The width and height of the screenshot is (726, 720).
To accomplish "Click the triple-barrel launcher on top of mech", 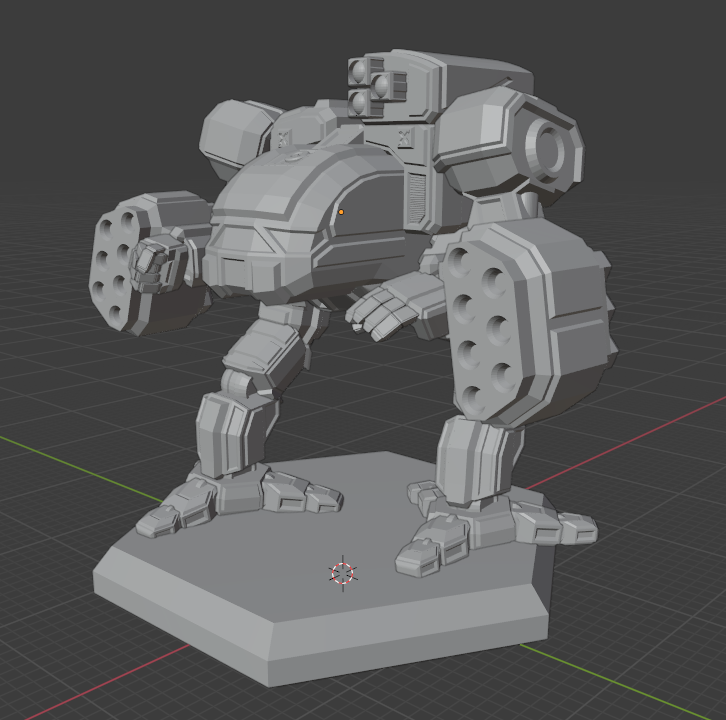I will click(x=376, y=87).
